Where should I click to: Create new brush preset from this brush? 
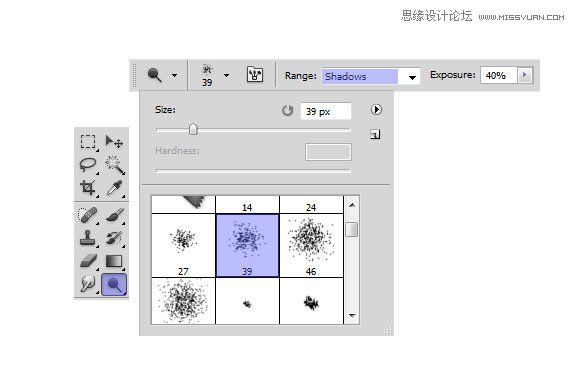pyautogui.click(x=375, y=135)
